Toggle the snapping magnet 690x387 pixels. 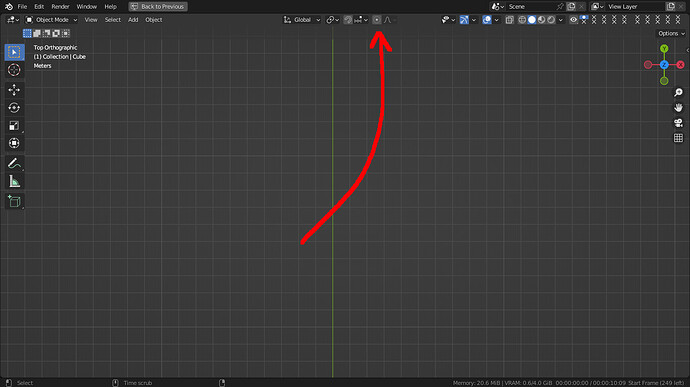348,20
